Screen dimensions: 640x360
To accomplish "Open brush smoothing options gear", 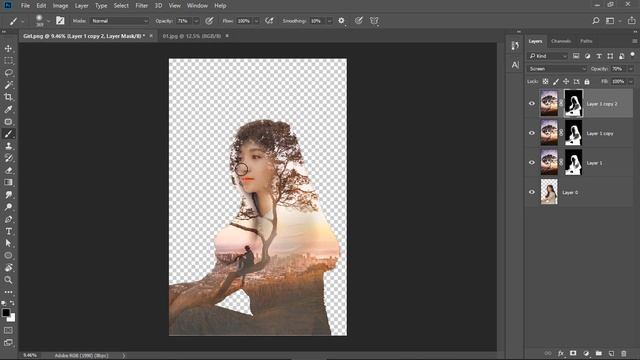I will (x=341, y=20).
